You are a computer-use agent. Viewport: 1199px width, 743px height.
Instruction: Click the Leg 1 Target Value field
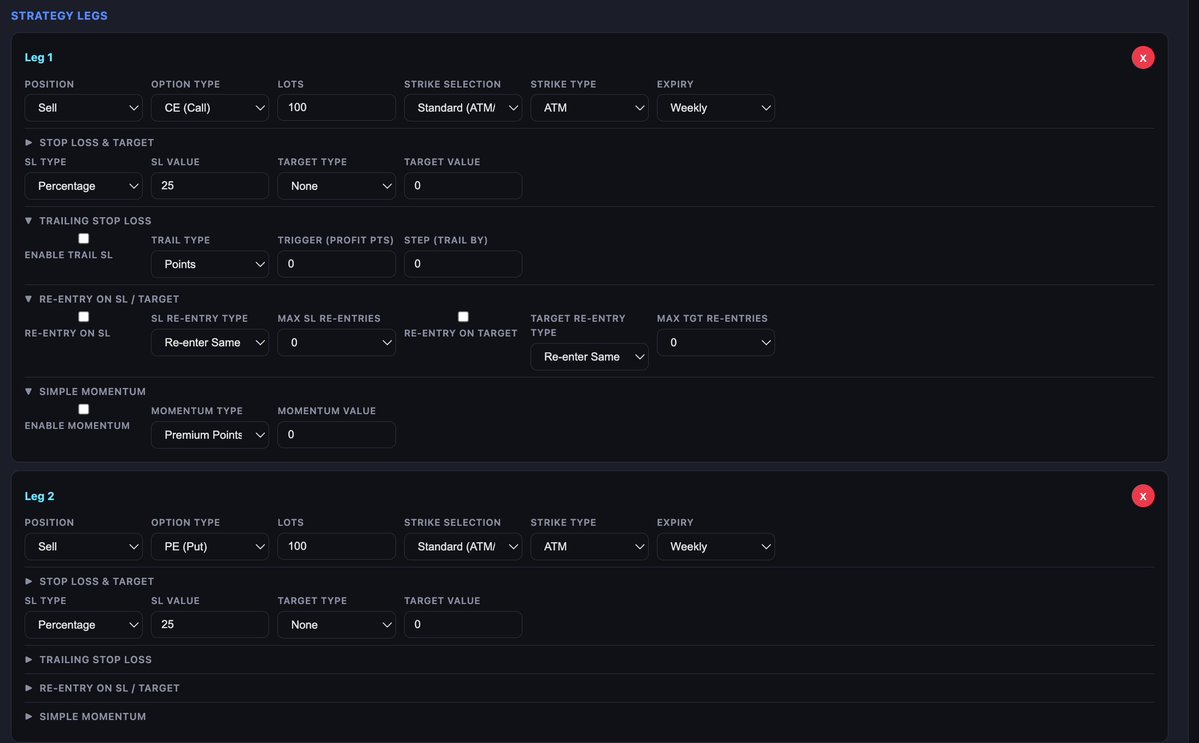[463, 186]
